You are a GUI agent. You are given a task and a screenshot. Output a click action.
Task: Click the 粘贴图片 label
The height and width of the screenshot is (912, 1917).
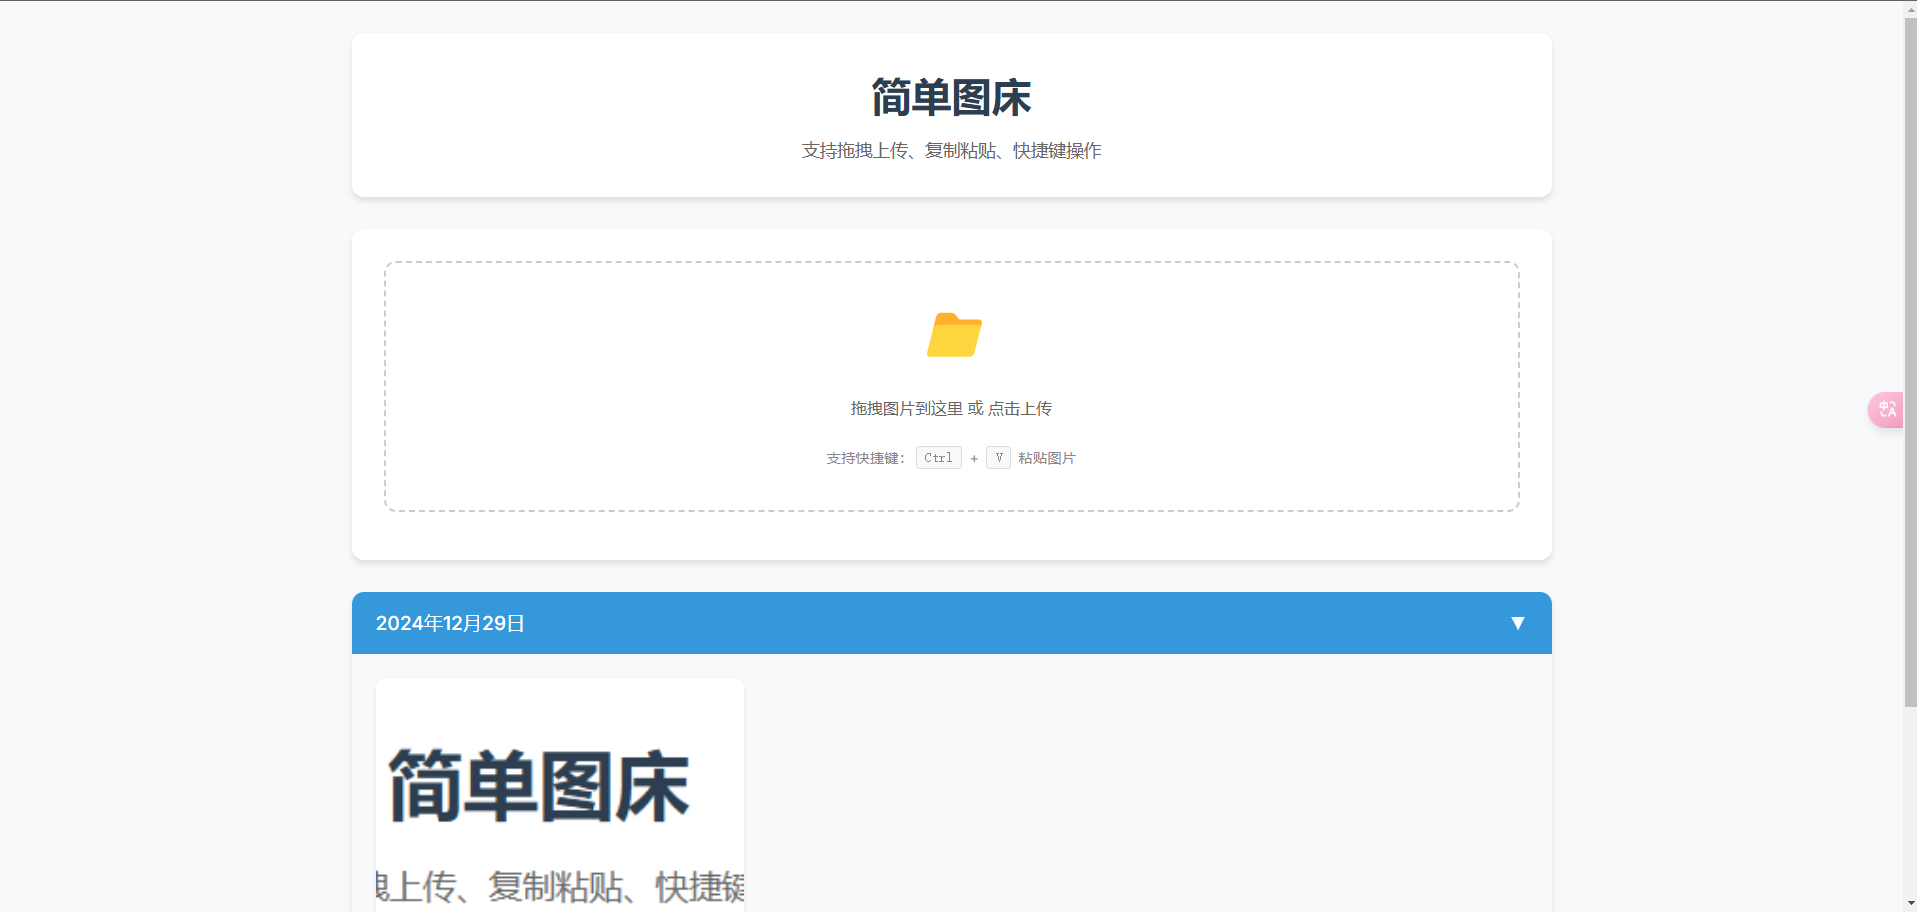click(x=1046, y=458)
